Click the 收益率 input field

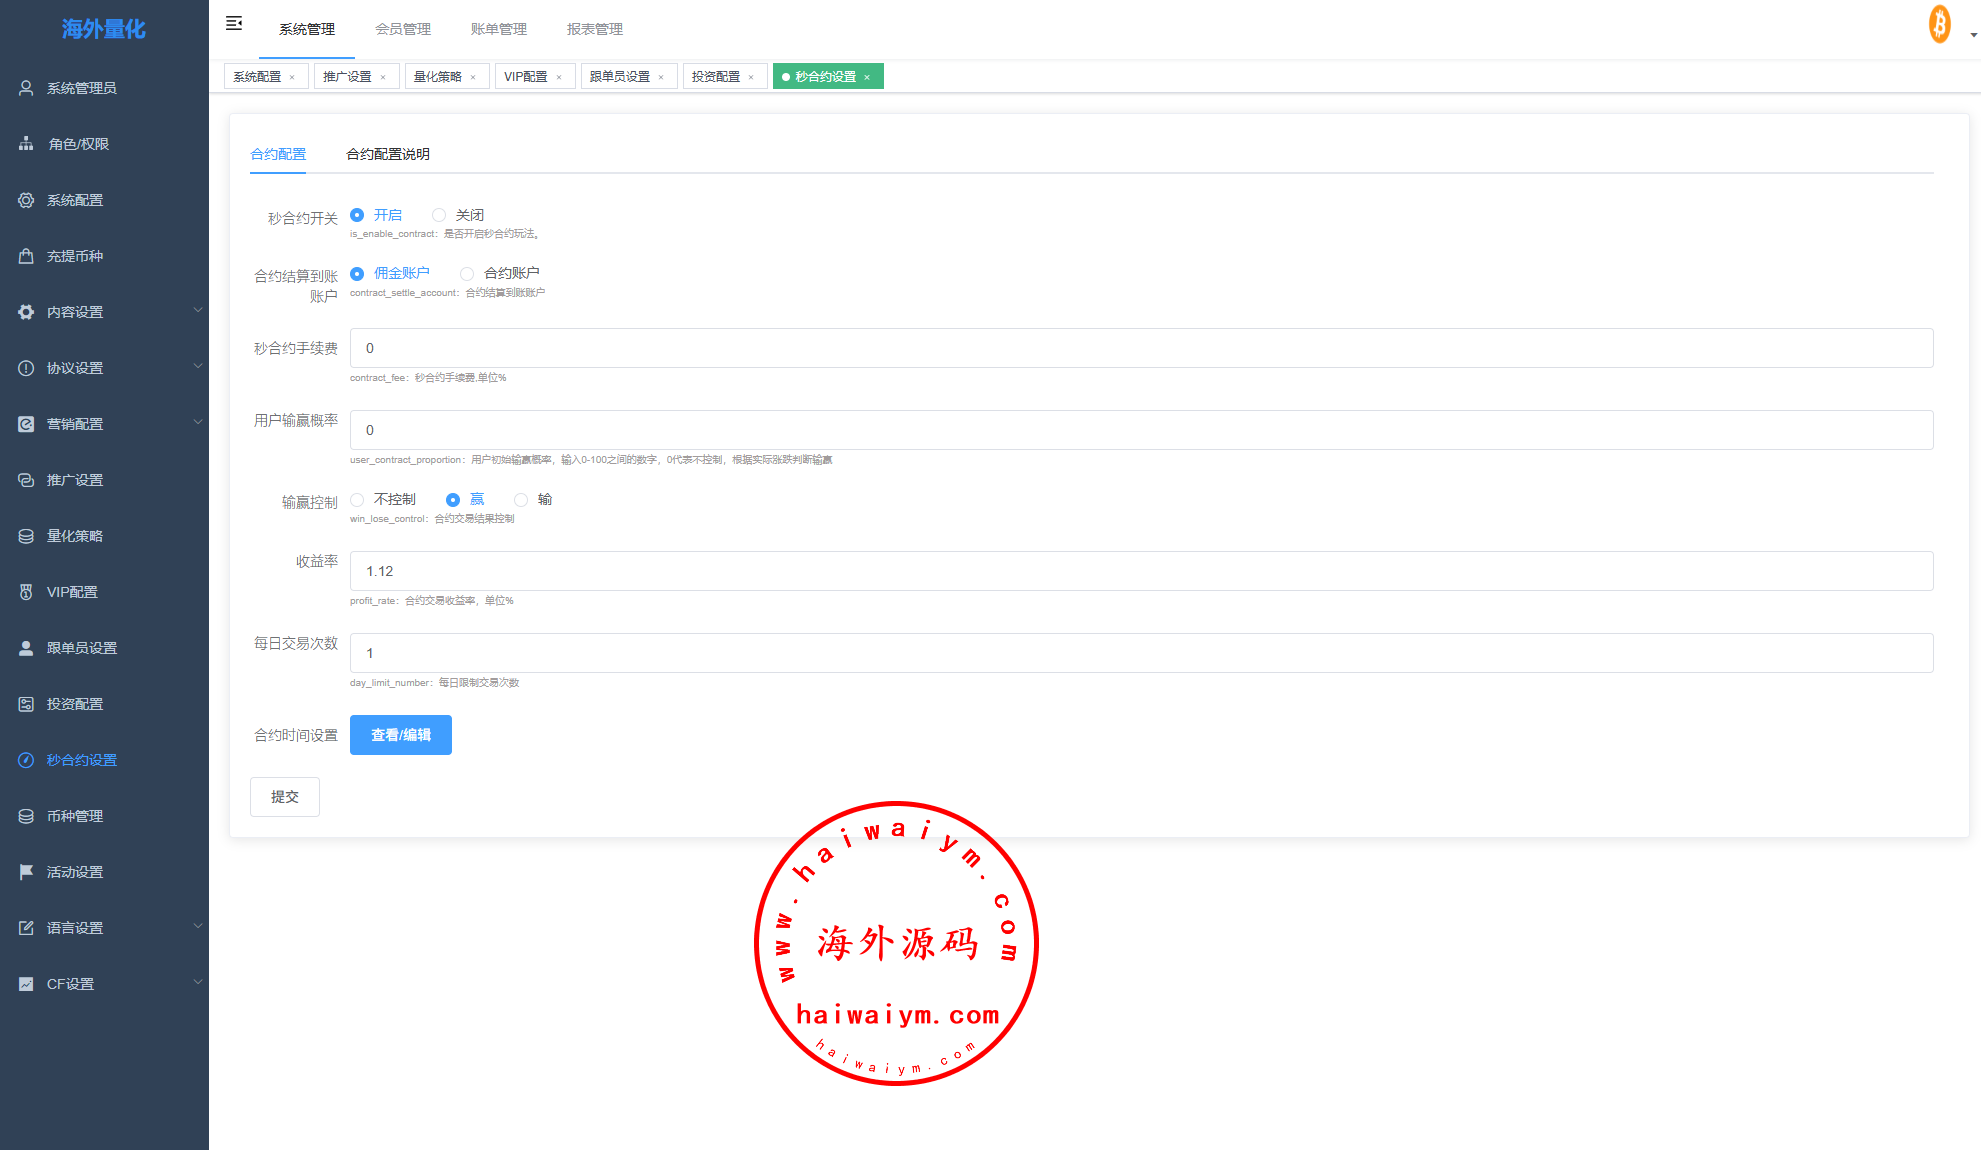1140,571
